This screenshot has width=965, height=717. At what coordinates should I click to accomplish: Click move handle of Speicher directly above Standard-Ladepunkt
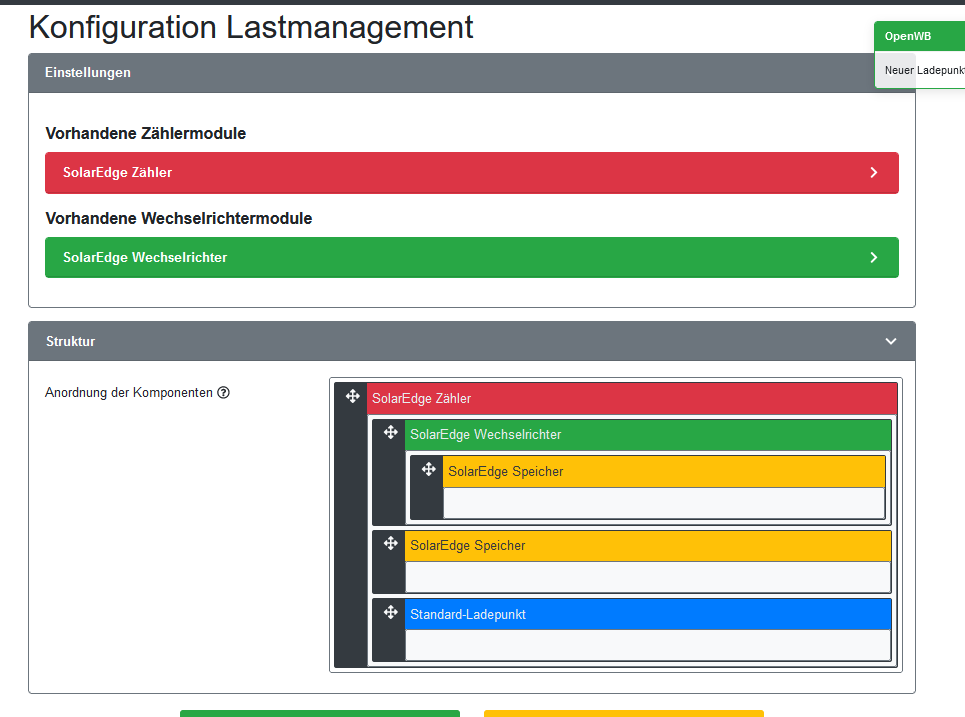(390, 544)
